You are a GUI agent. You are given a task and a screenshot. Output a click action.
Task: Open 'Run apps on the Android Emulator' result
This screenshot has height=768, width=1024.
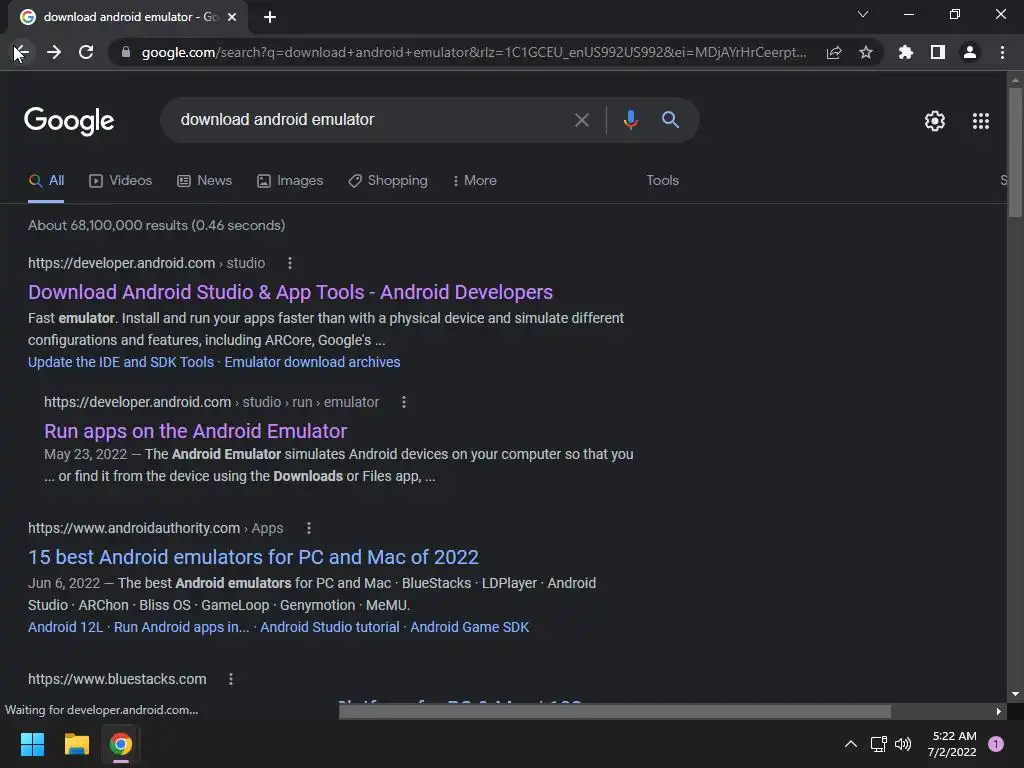[x=195, y=431]
